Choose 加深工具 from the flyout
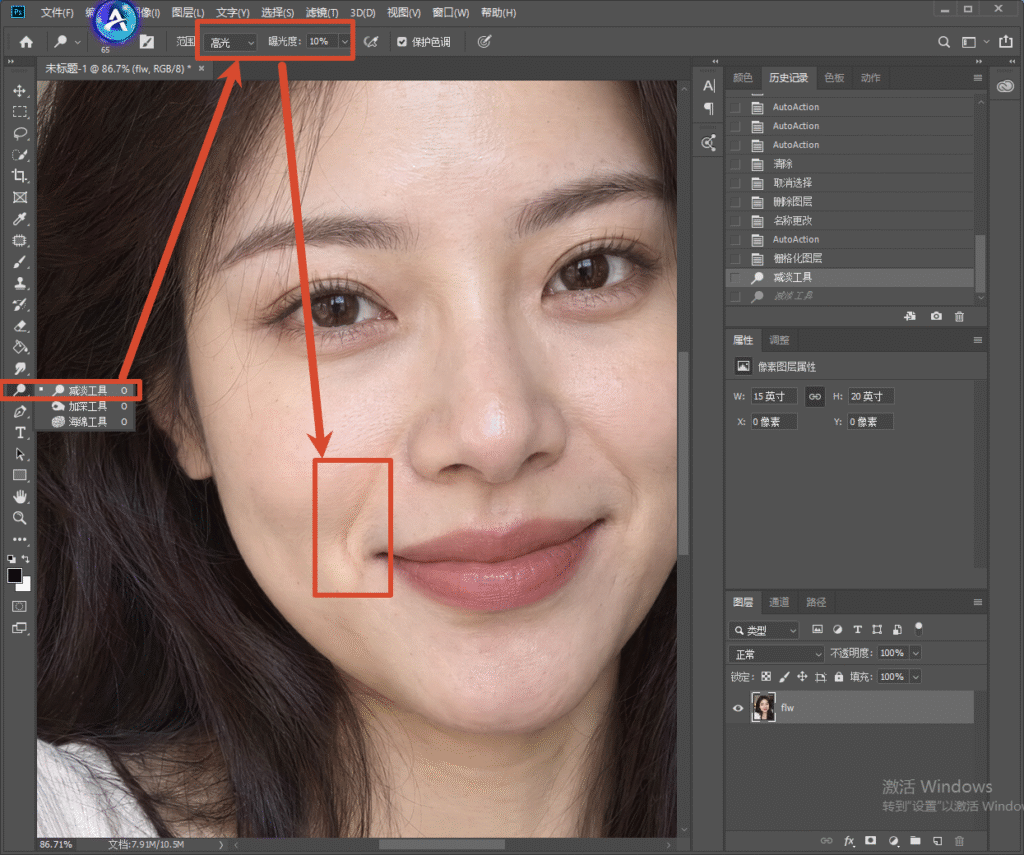Screen dimensions: 1024x855 click(x=86, y=406)
